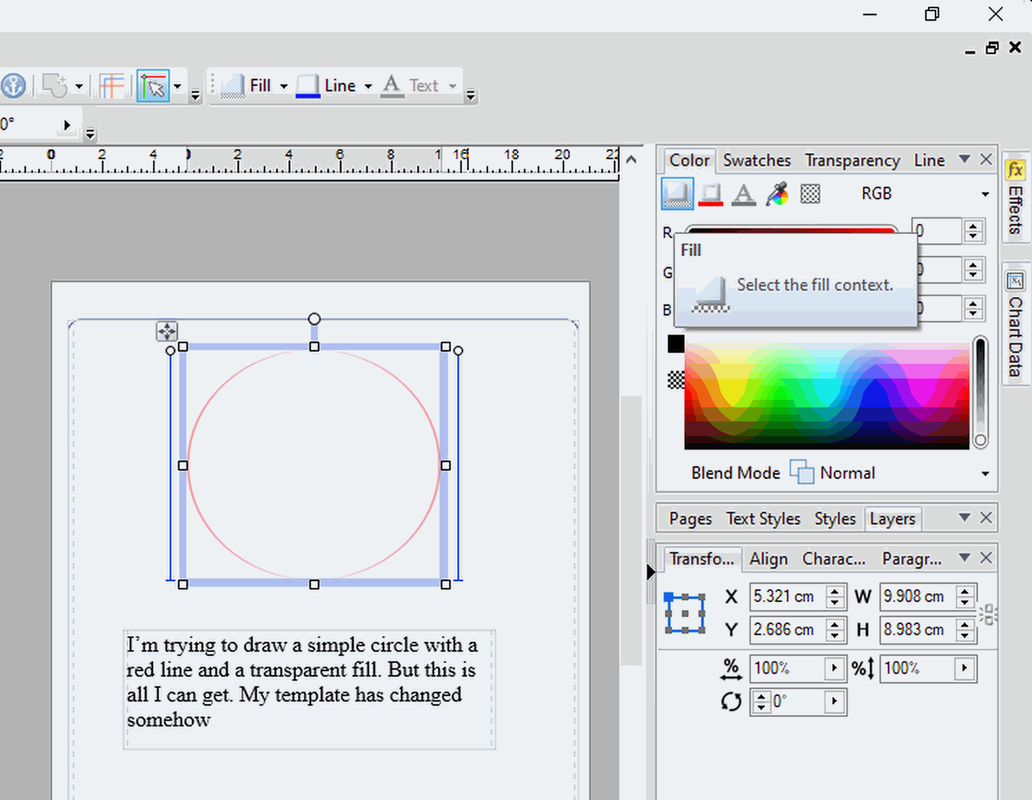Toggle the snapping pointer button
The width and height of the screenshot is (1032, 800).
[153, 86]
